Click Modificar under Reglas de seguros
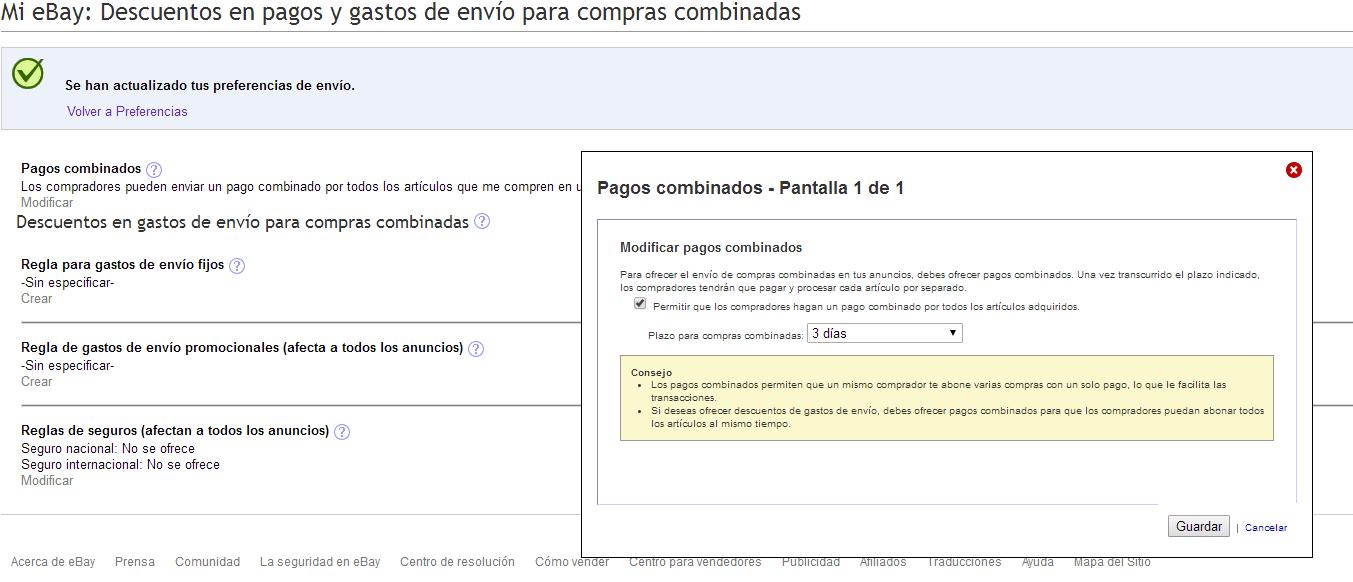Image resolution: width=1353 pixels, height=582 pixels. [47, 481]
